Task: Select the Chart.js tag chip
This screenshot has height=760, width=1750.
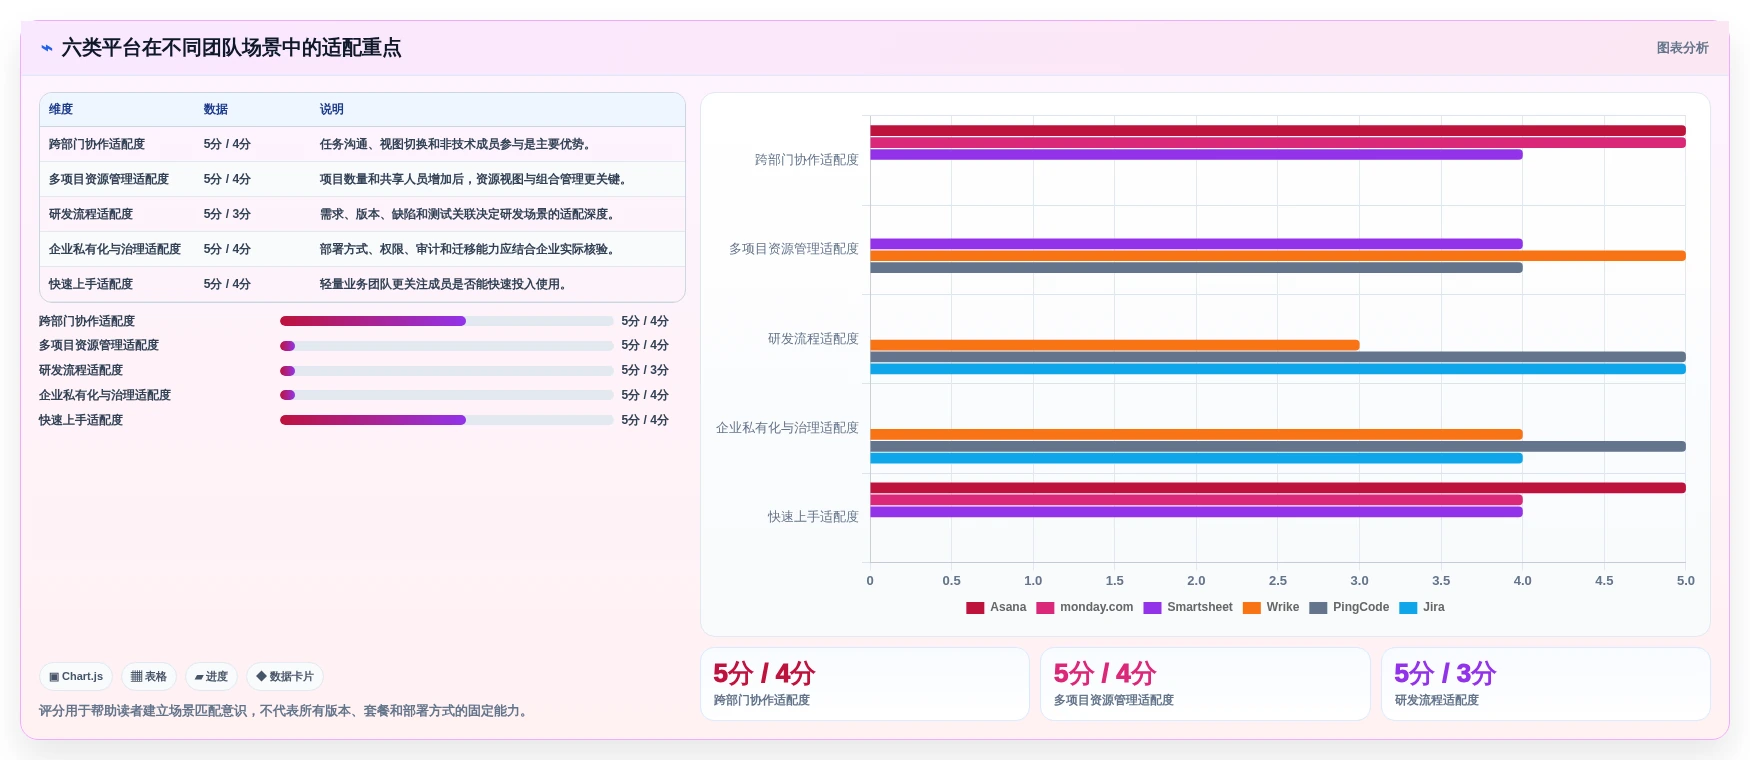Action: pyautogui.click(x=76, y=677)
